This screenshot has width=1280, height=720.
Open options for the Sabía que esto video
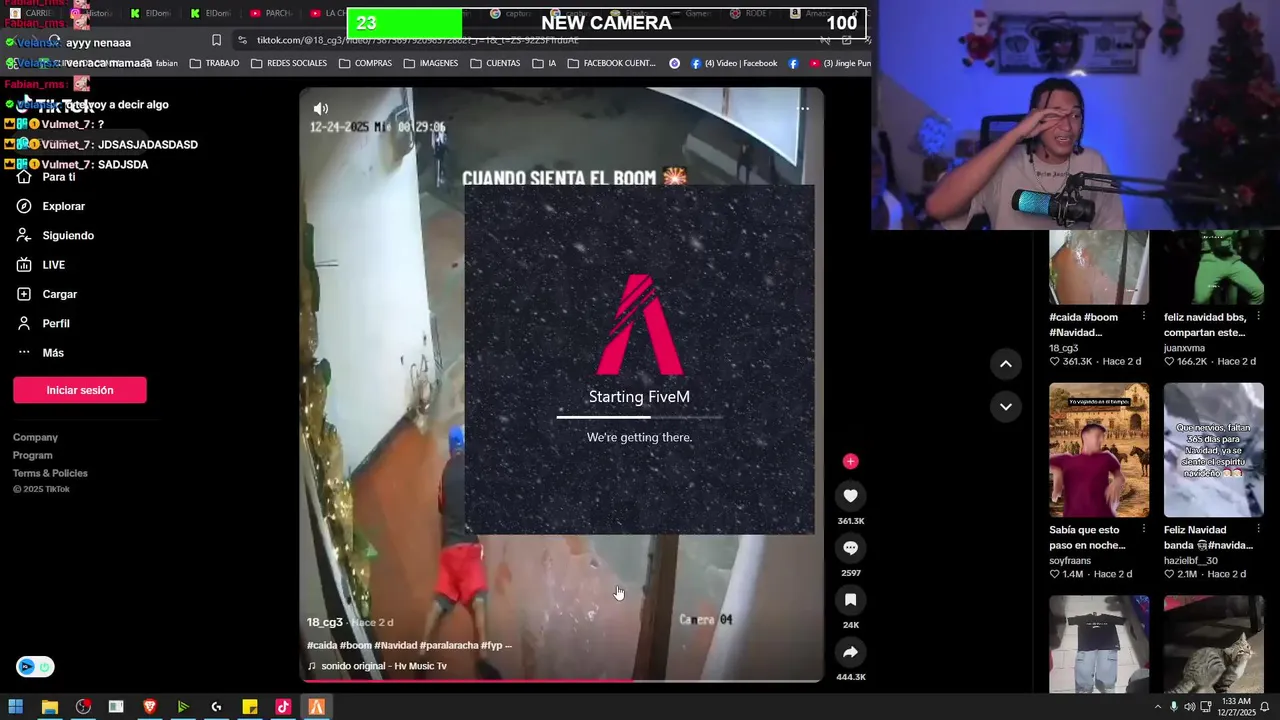coord(1144,530)
